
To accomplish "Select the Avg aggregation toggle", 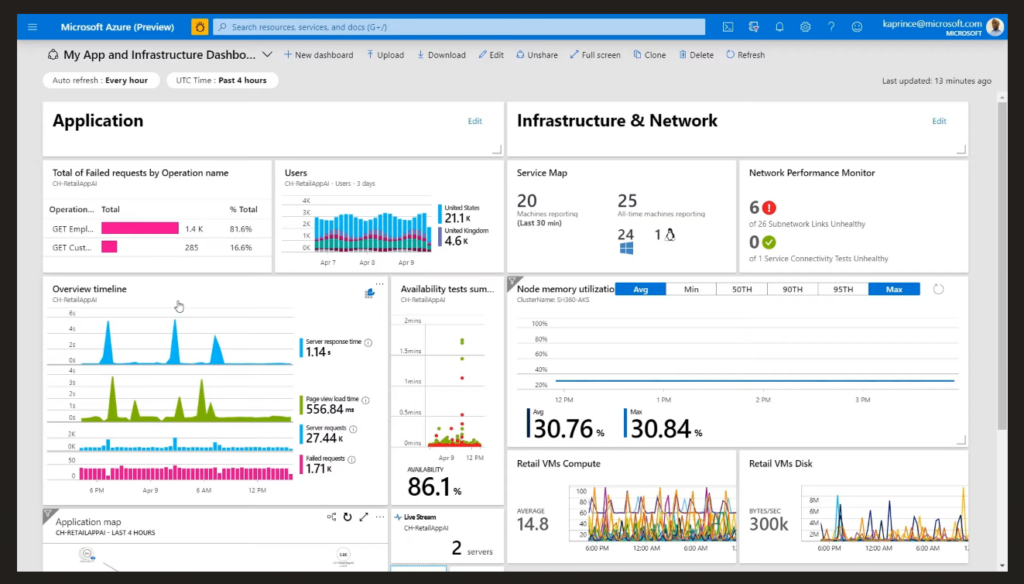I will click(x=640, y=289).
